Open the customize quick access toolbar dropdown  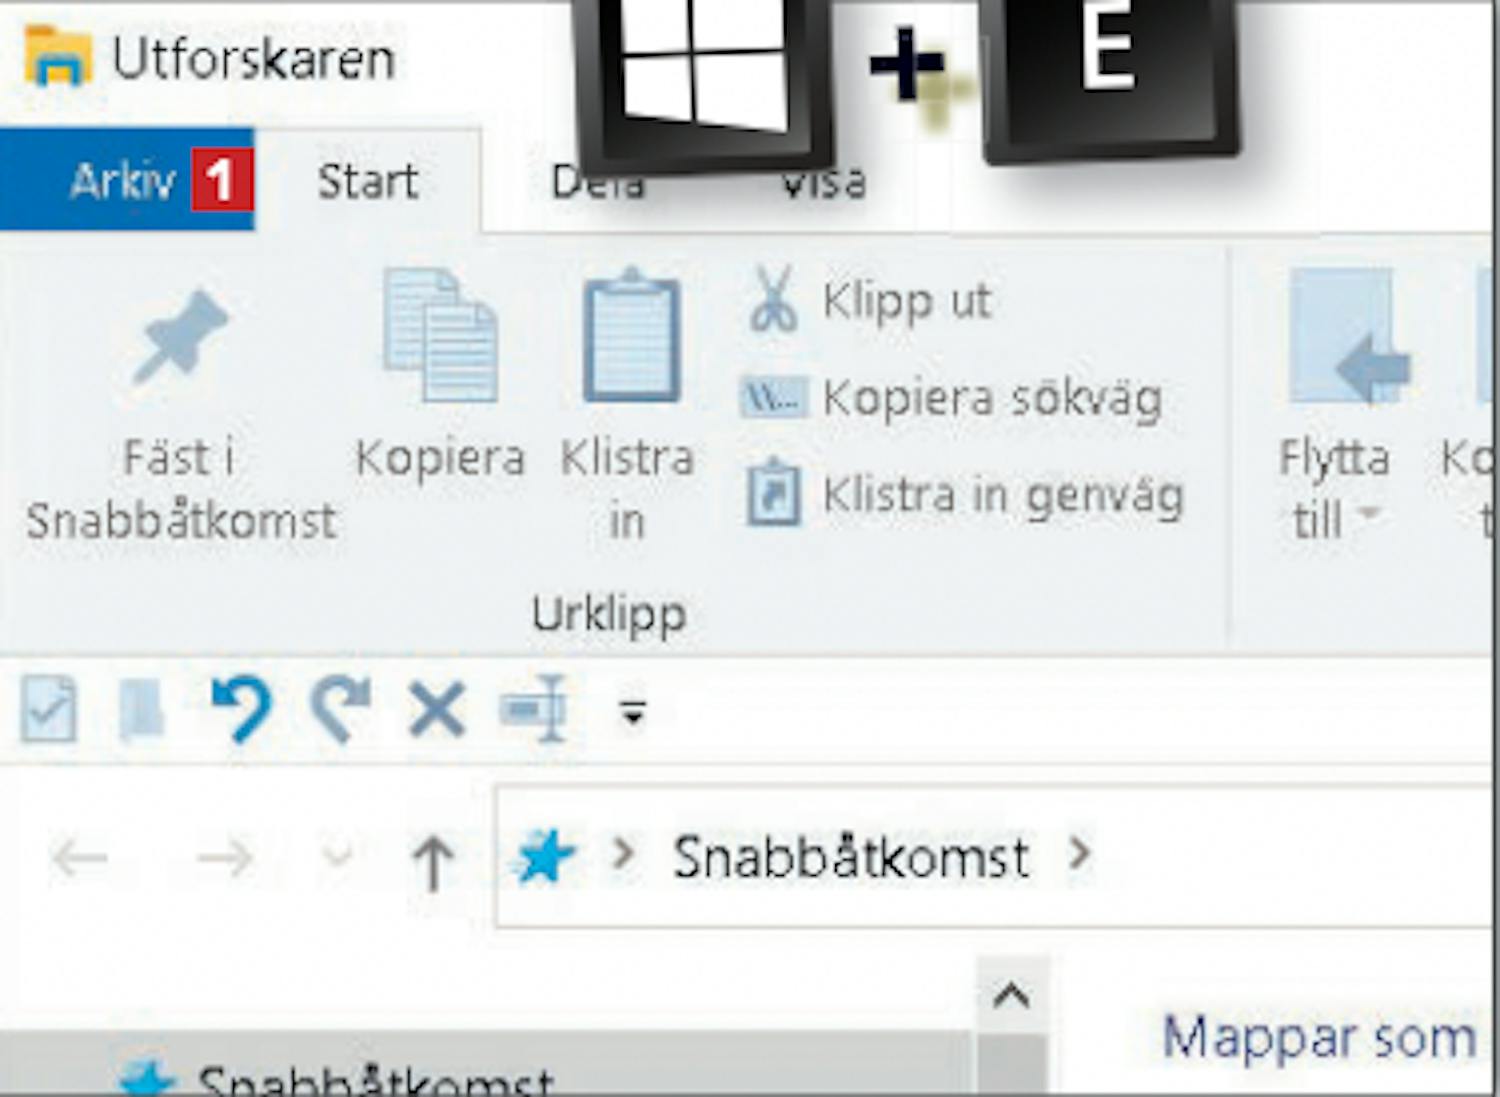632,712
